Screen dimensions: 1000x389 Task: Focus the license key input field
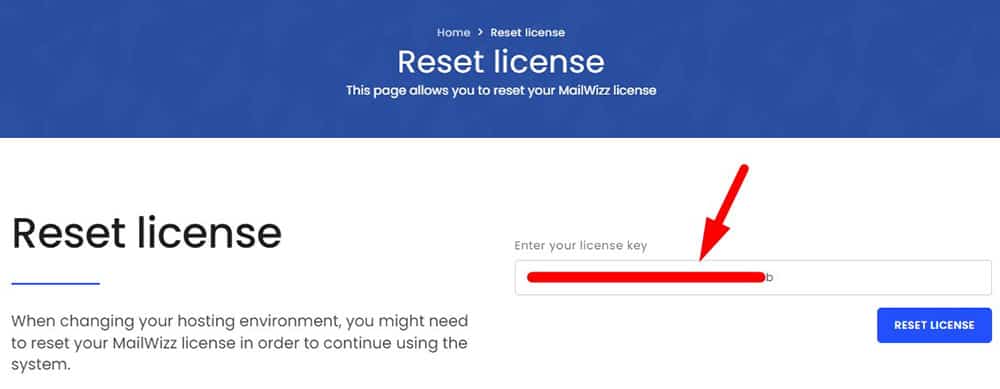(x=753, y=277)
